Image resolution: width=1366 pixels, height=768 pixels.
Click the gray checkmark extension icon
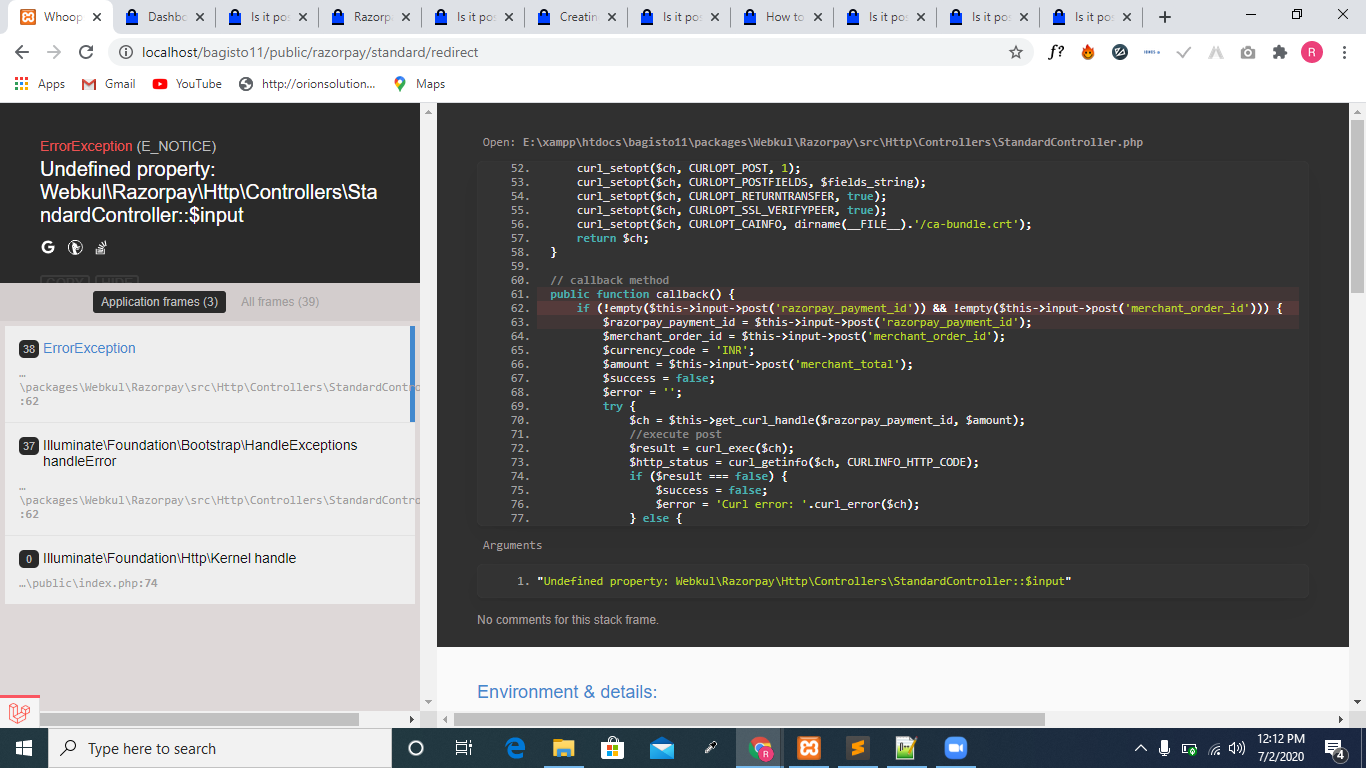tap(1184, 52)
